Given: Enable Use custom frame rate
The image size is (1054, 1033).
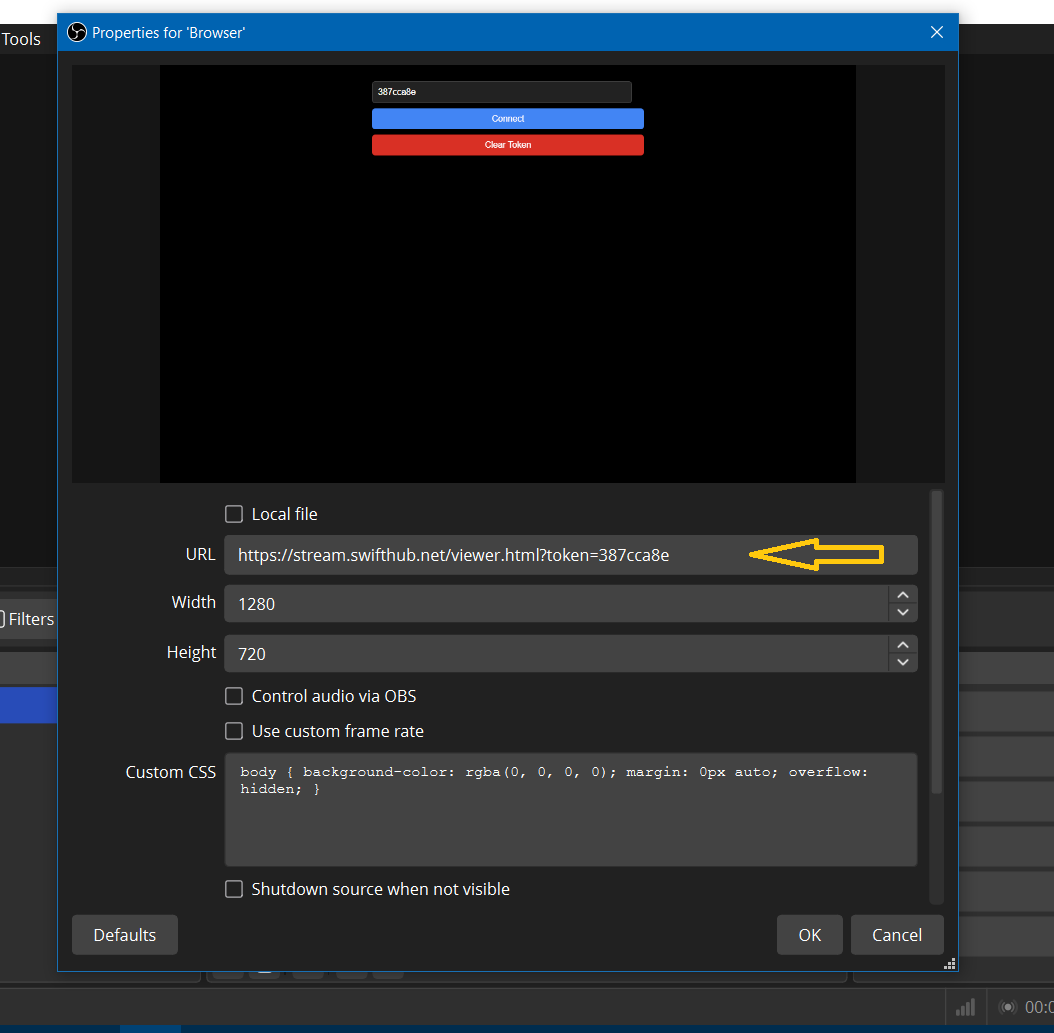Looking at the screenshot, I should [234, 731].
